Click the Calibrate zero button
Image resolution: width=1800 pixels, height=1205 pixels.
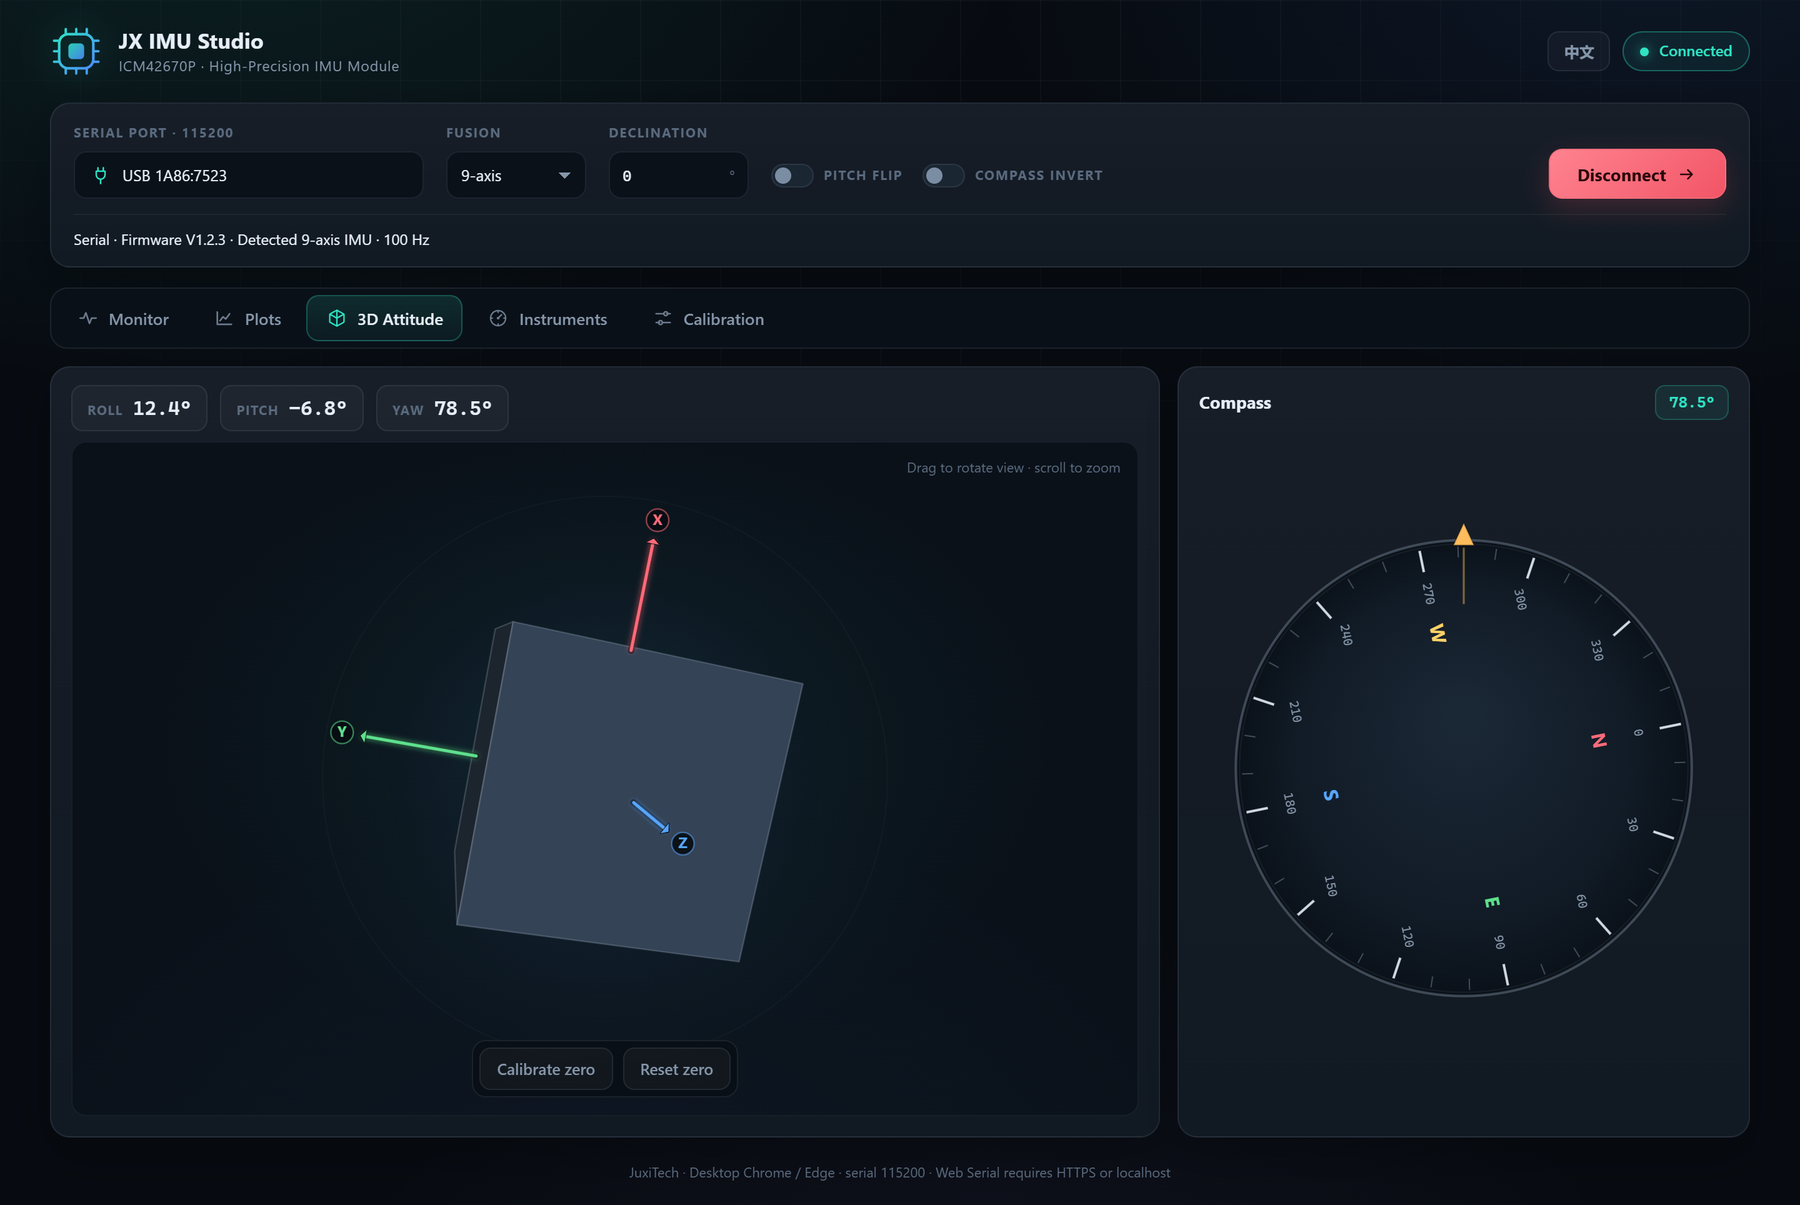tap(546, 1069)
